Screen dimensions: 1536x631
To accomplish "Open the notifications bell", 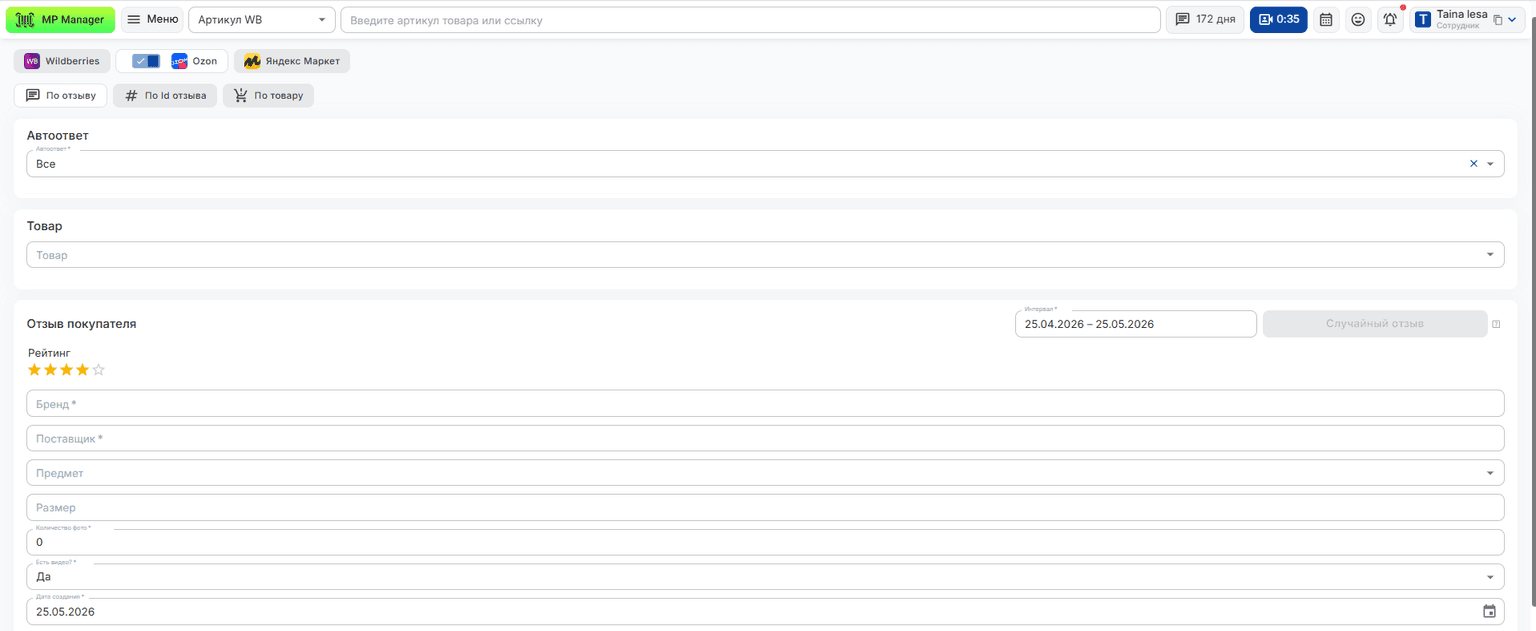I will pos(1390,19).
